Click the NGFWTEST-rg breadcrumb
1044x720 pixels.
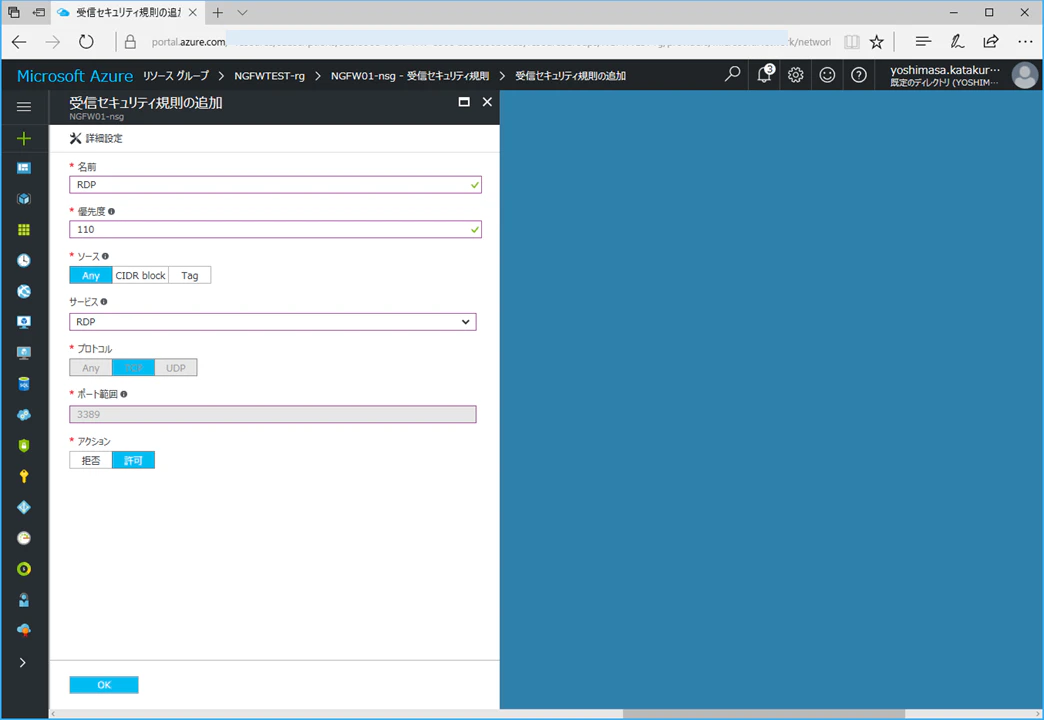pos(270,76)
